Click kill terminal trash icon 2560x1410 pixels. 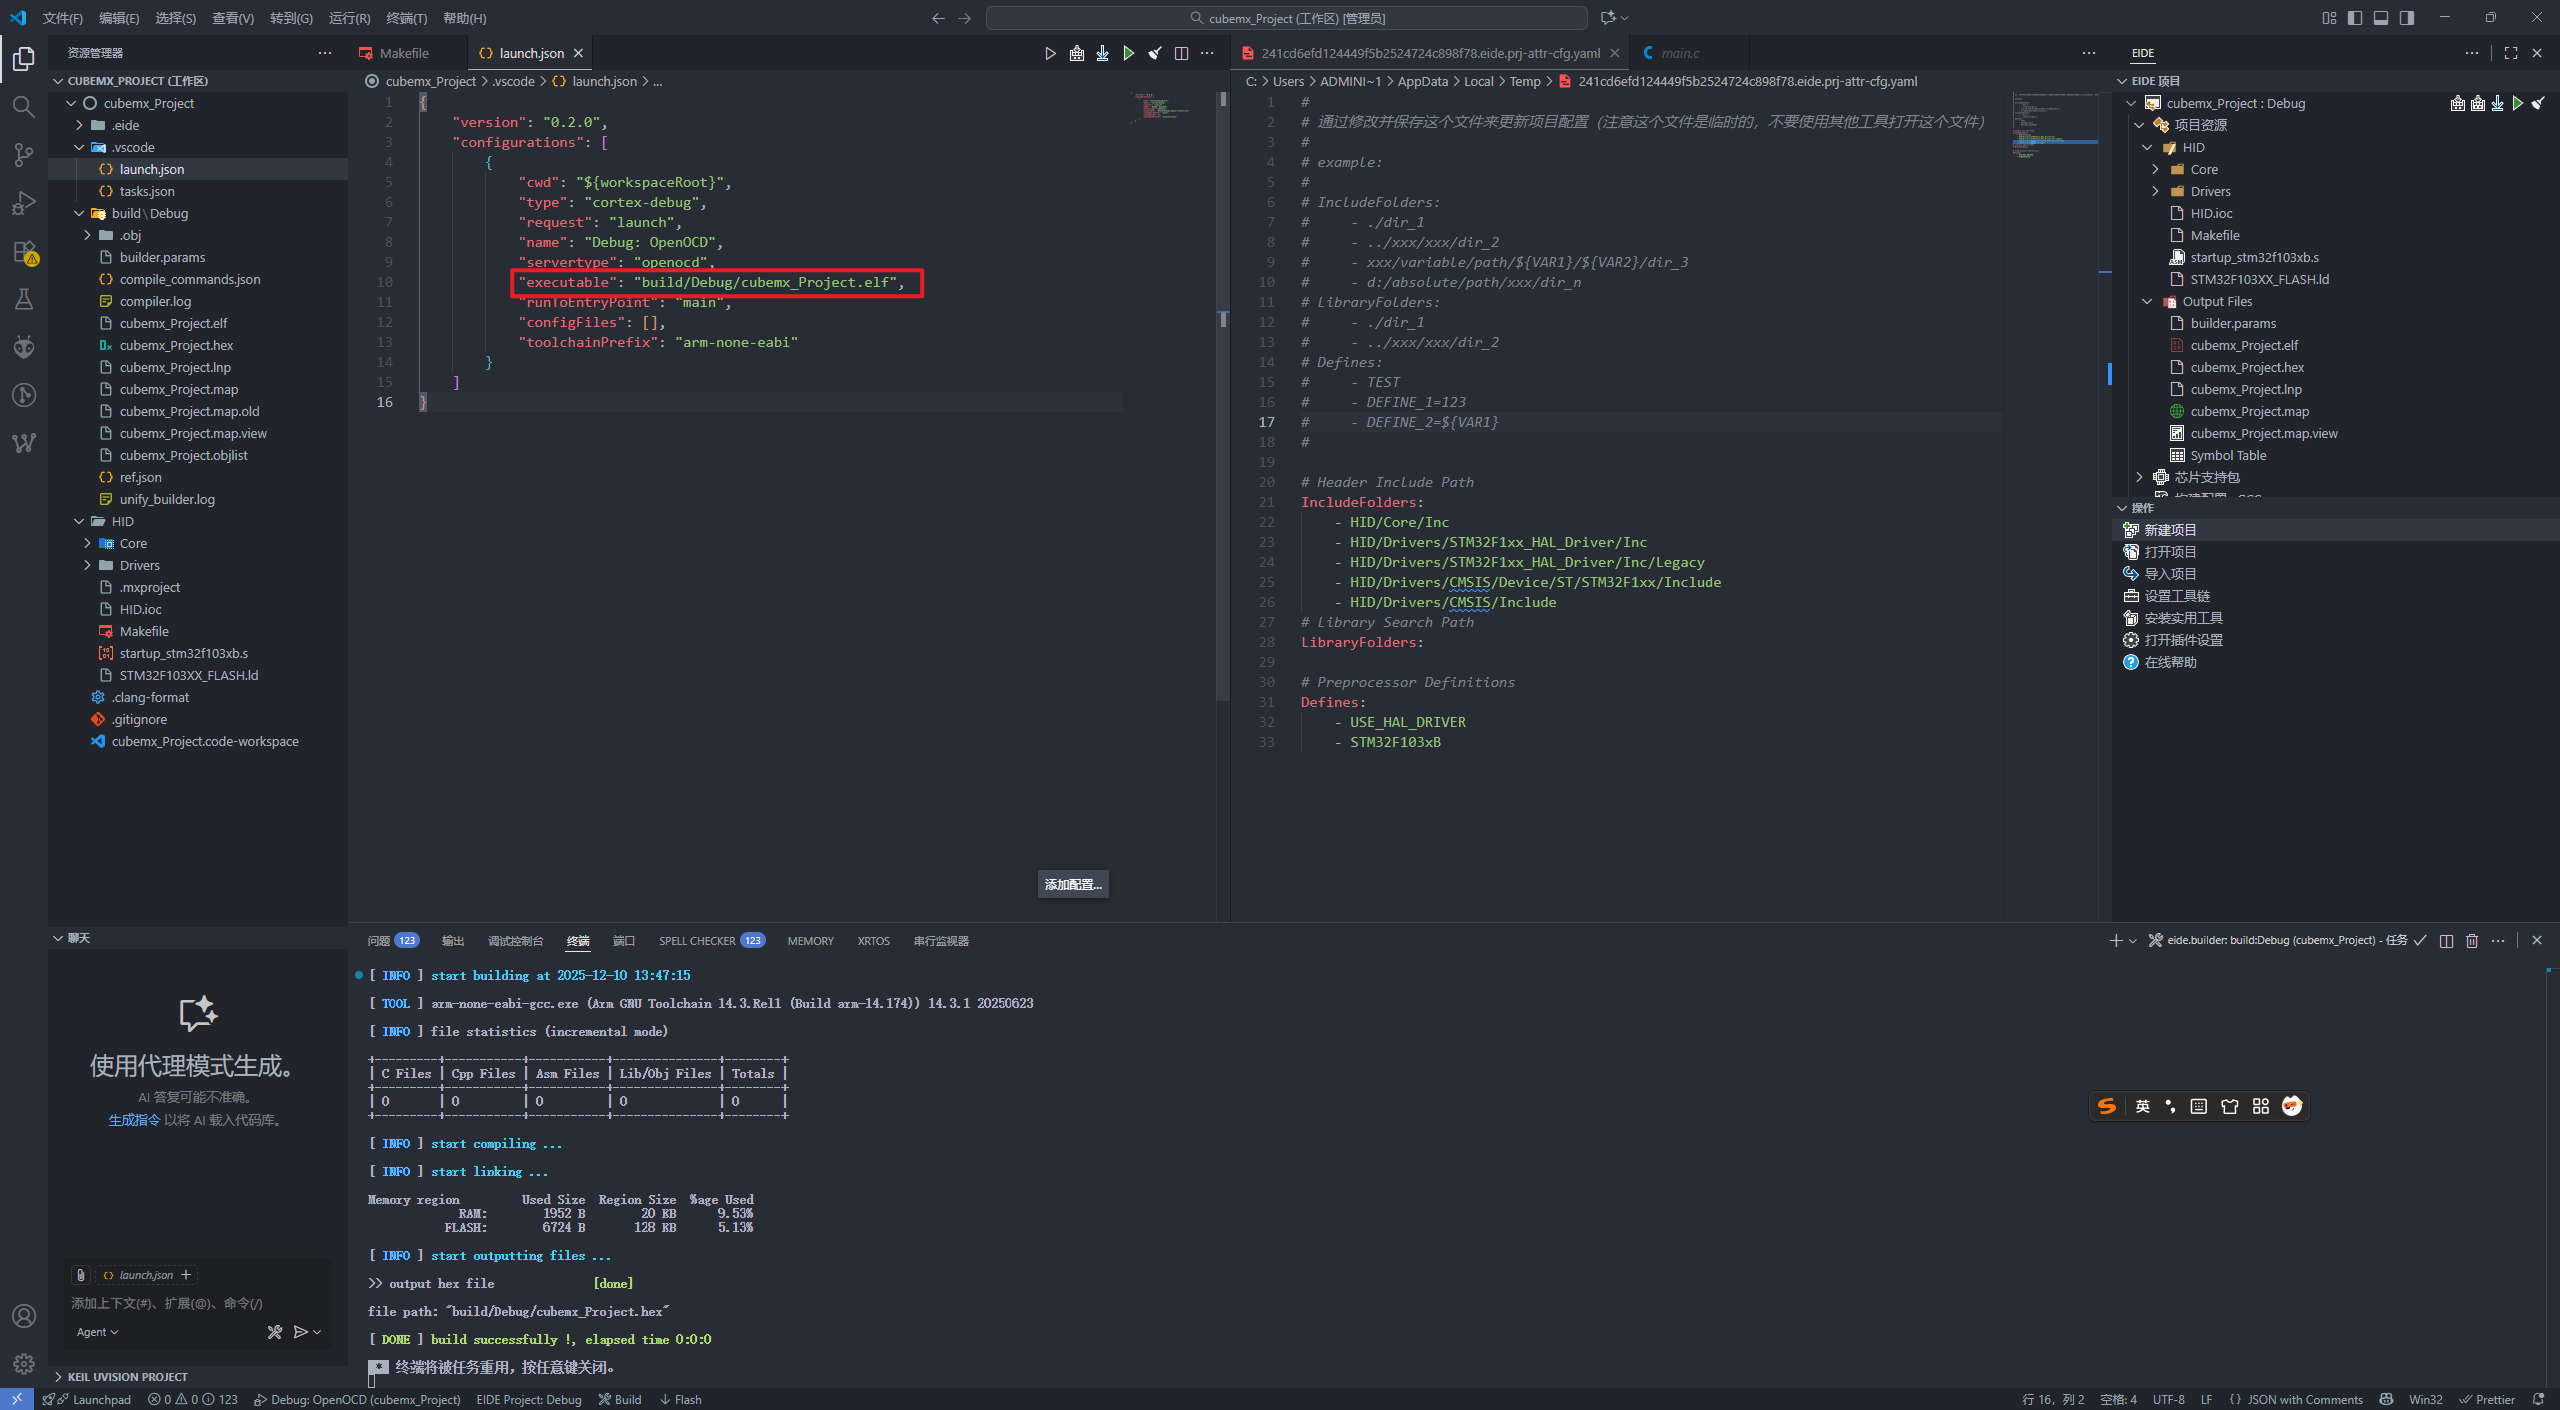coord(2472,940)
